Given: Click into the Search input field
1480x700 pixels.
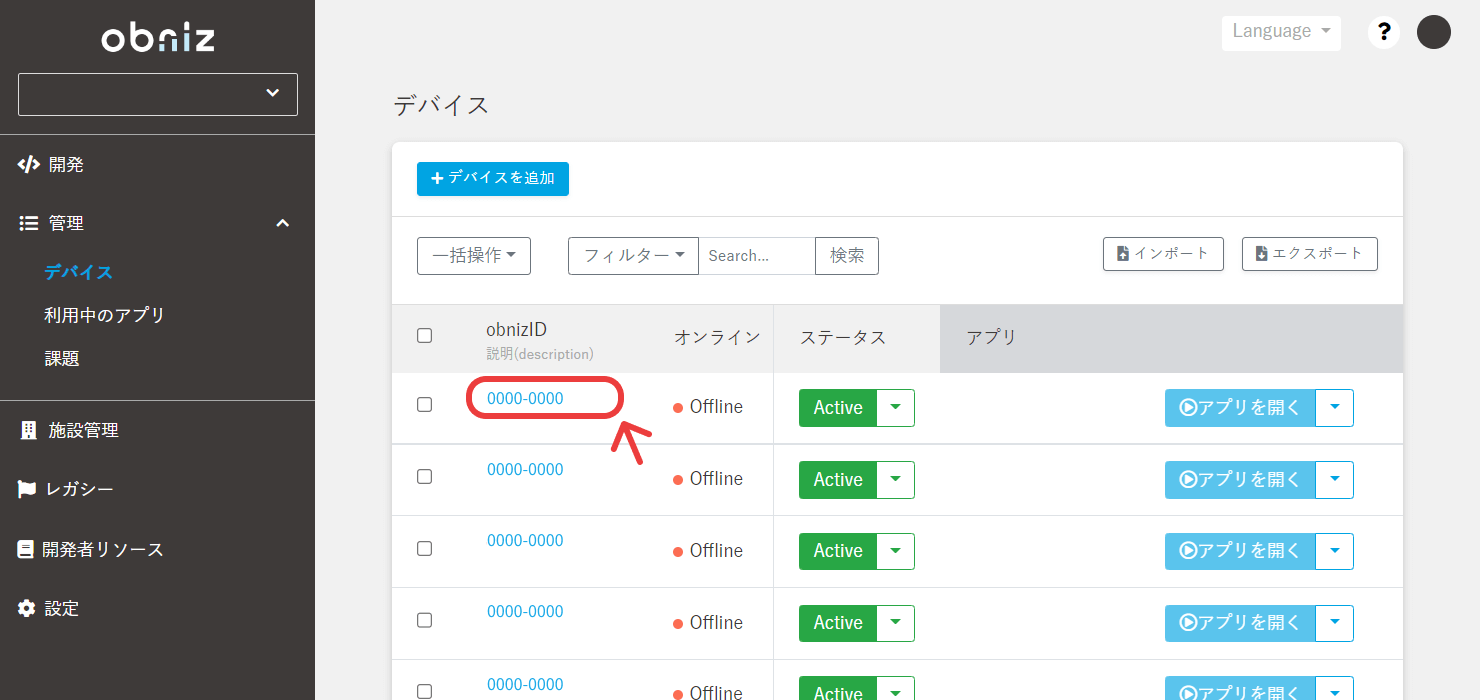Looking at the screenshot, I should point(756,256).
